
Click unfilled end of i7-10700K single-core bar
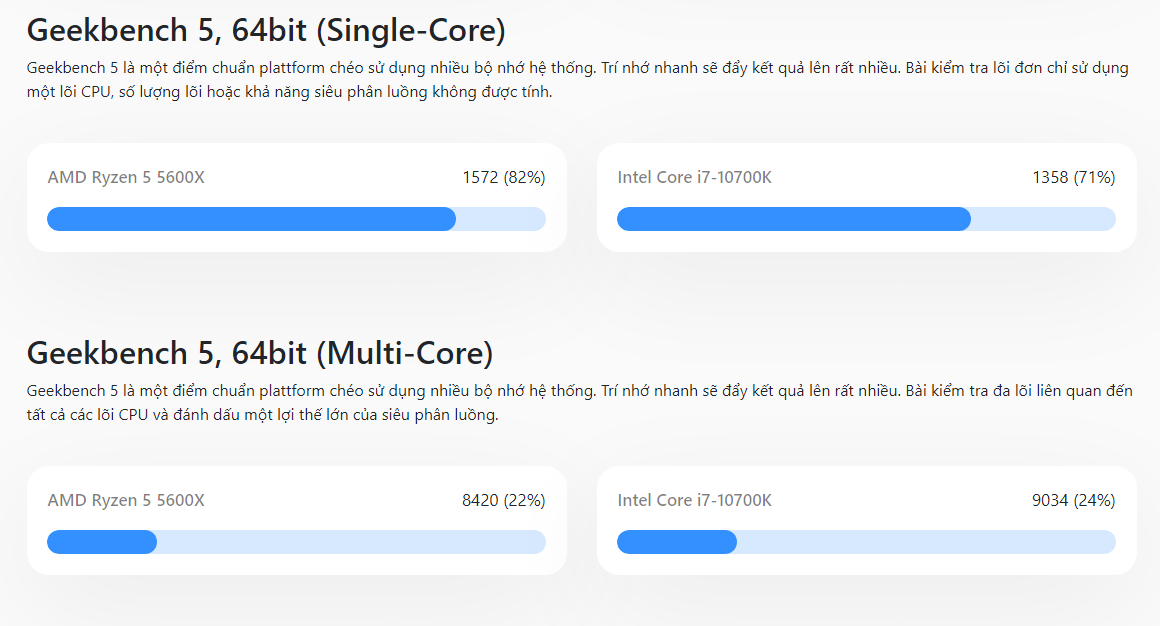pyautogui.click(x=1043, y=219)
